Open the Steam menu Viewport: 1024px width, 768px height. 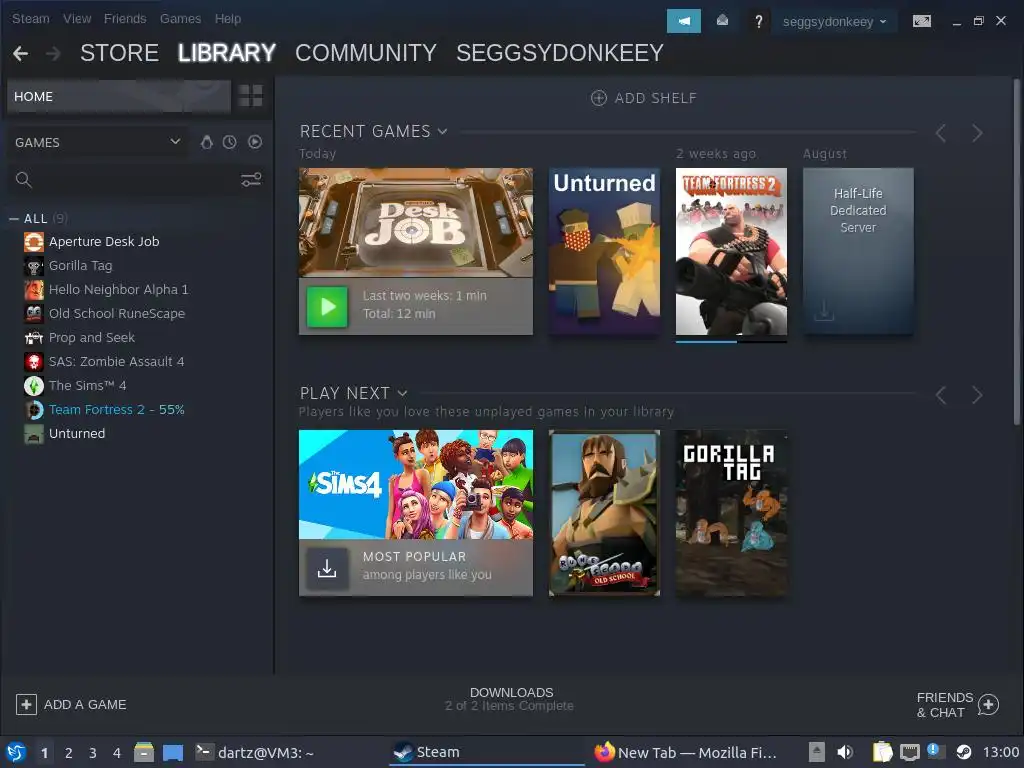click(31, 19)
